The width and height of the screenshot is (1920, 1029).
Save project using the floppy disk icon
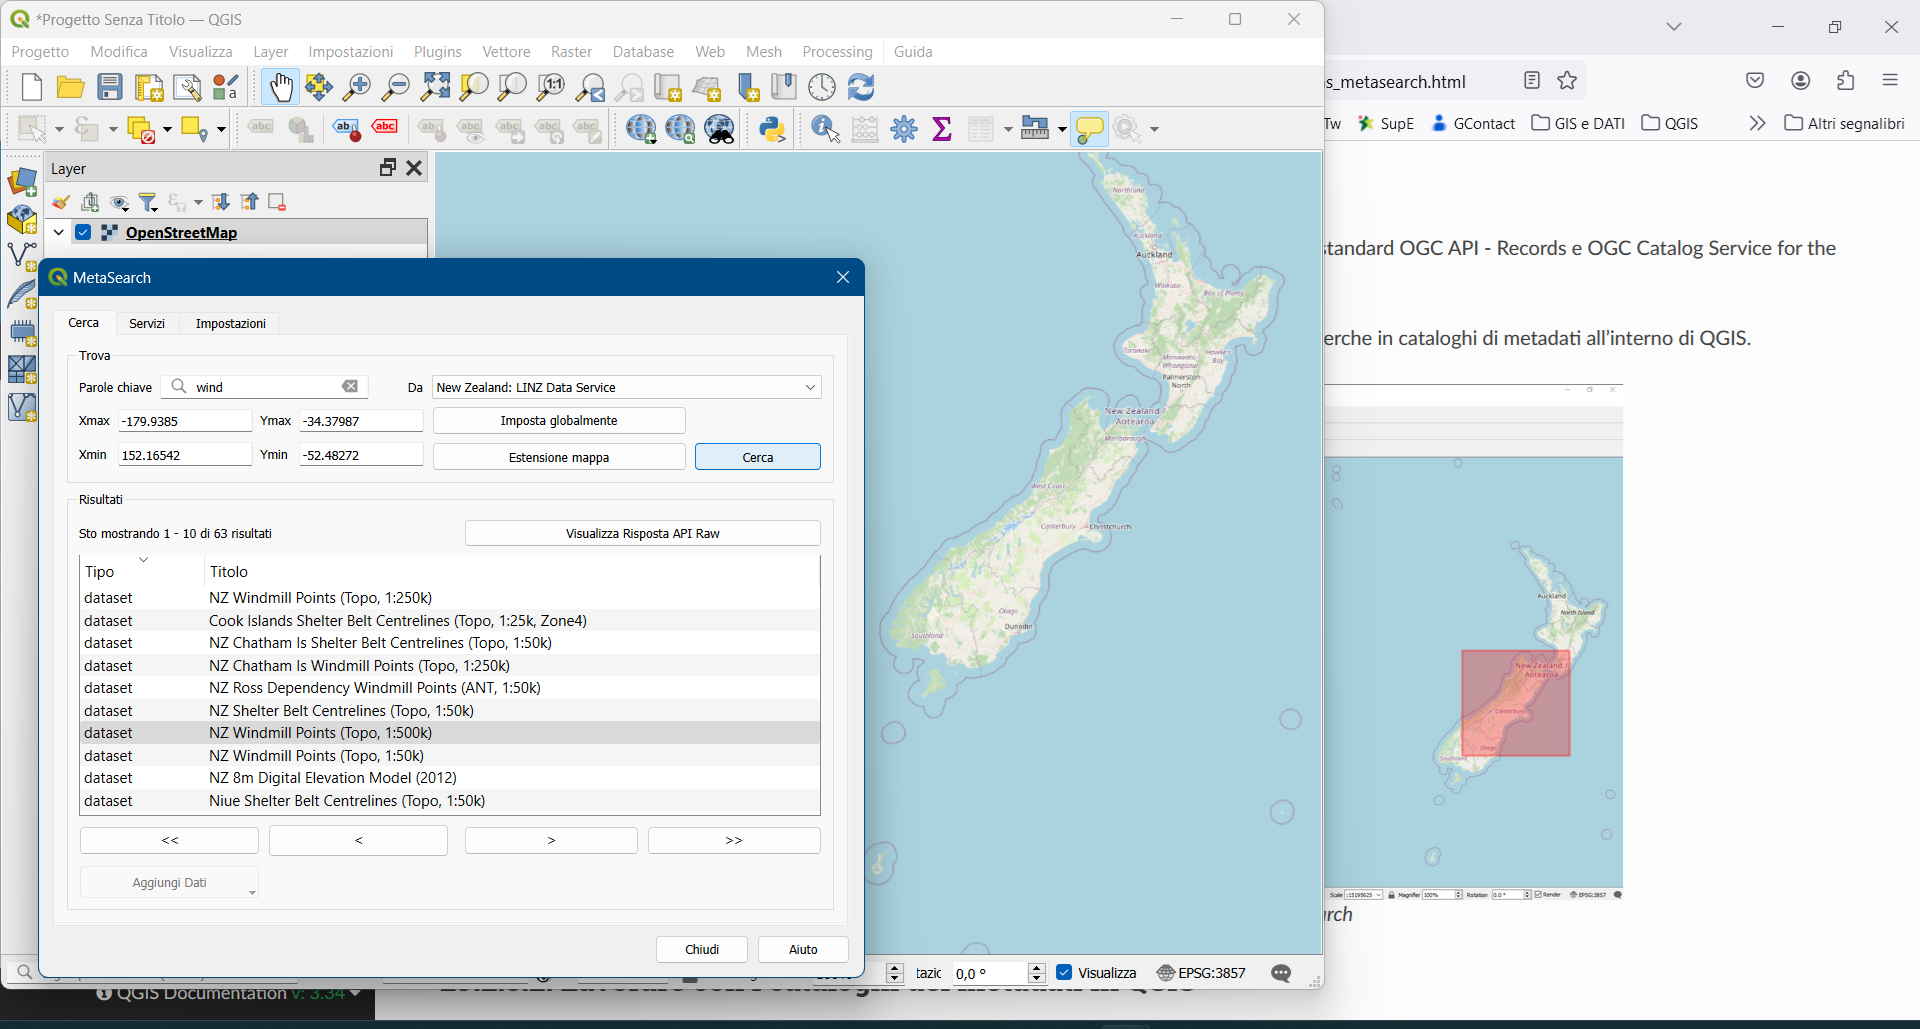110,88
